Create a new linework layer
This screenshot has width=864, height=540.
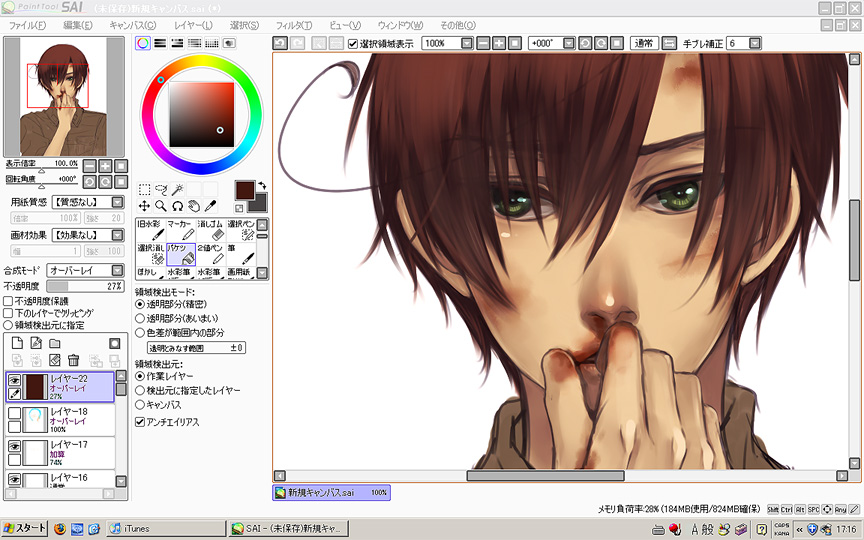36,343
